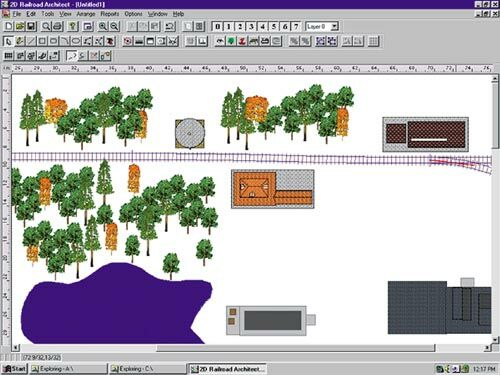500x375 pixels.
Task: Open the View menu
Action: pos(65,14)
